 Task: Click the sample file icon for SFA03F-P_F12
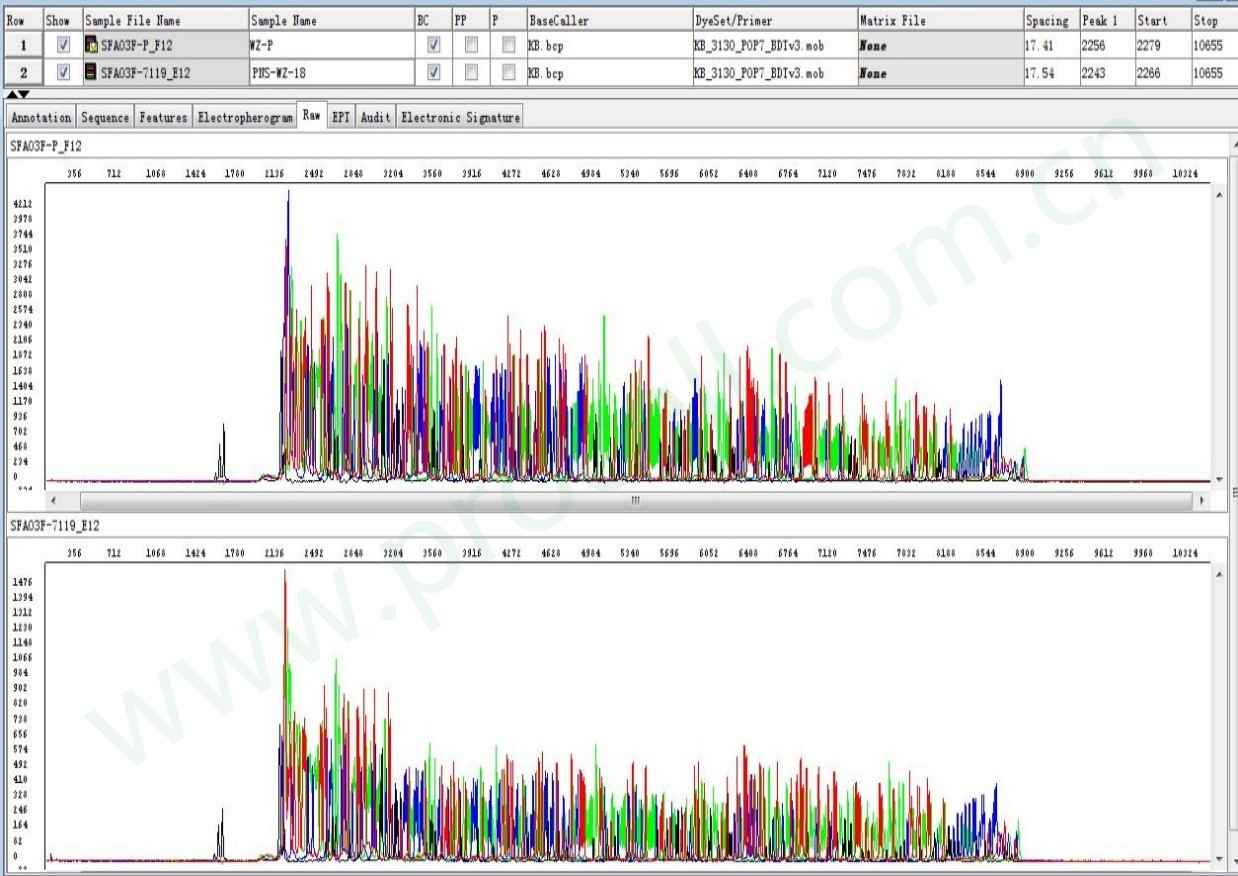(91, 44)
